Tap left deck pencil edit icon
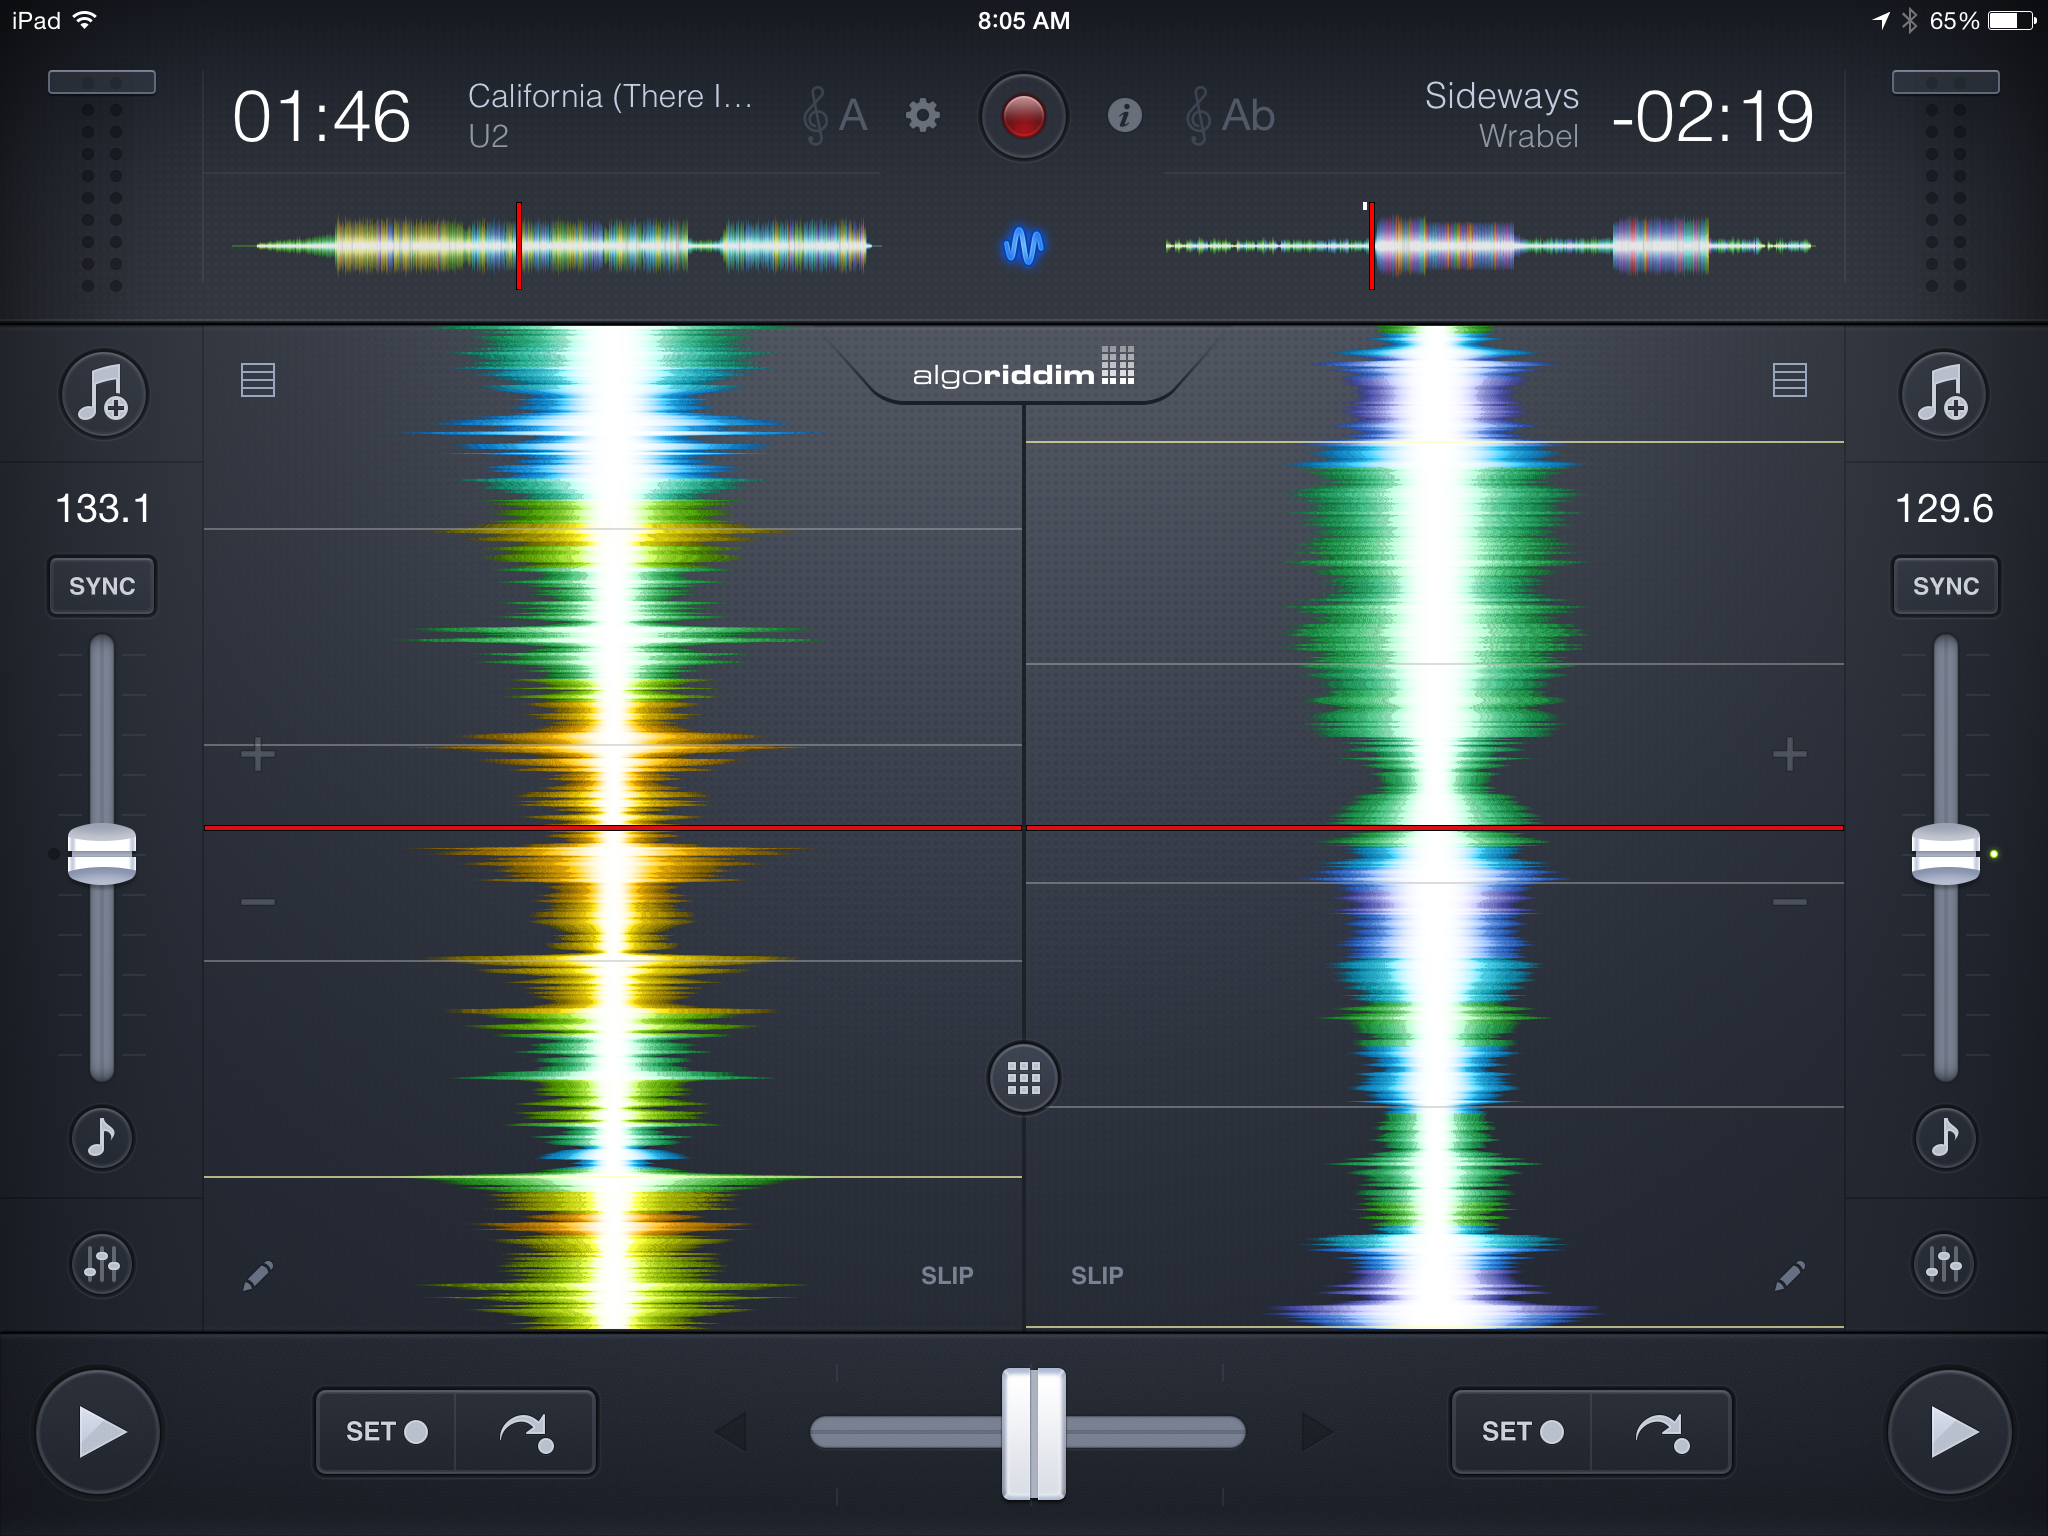2048x1536 pixels. (258, 1275)
